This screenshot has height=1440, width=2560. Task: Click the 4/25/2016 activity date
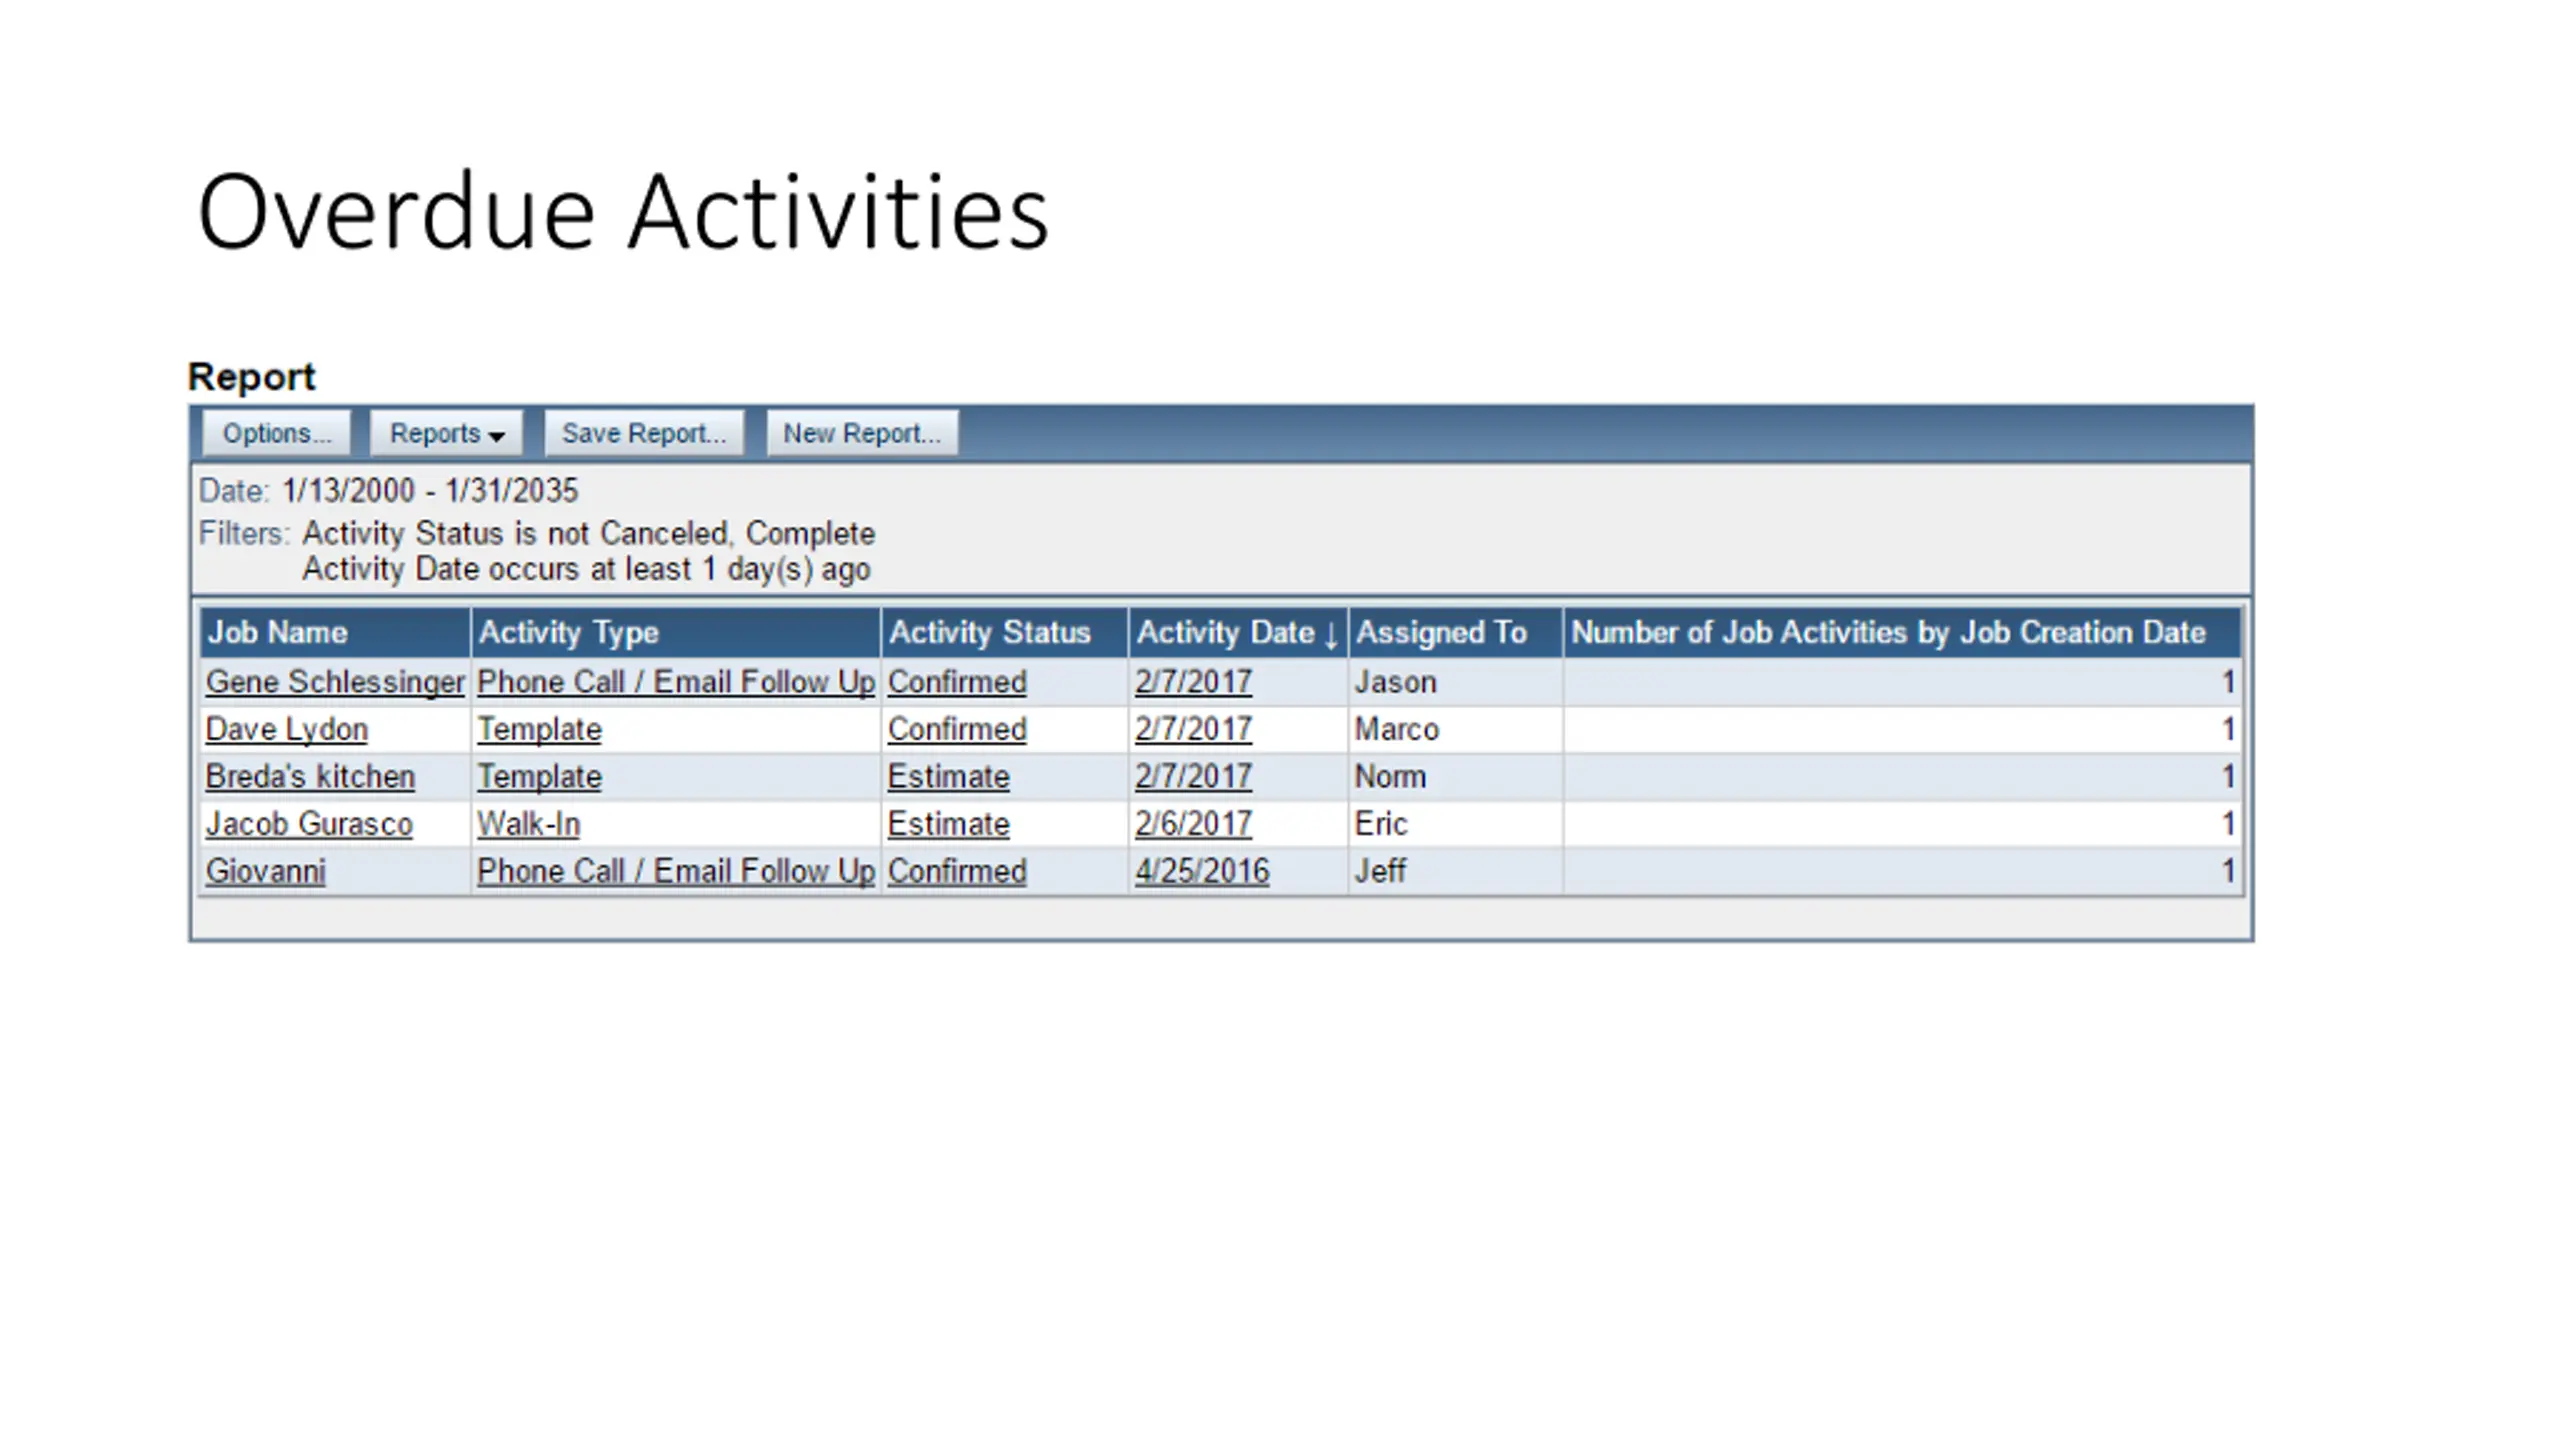[1202, 871]
